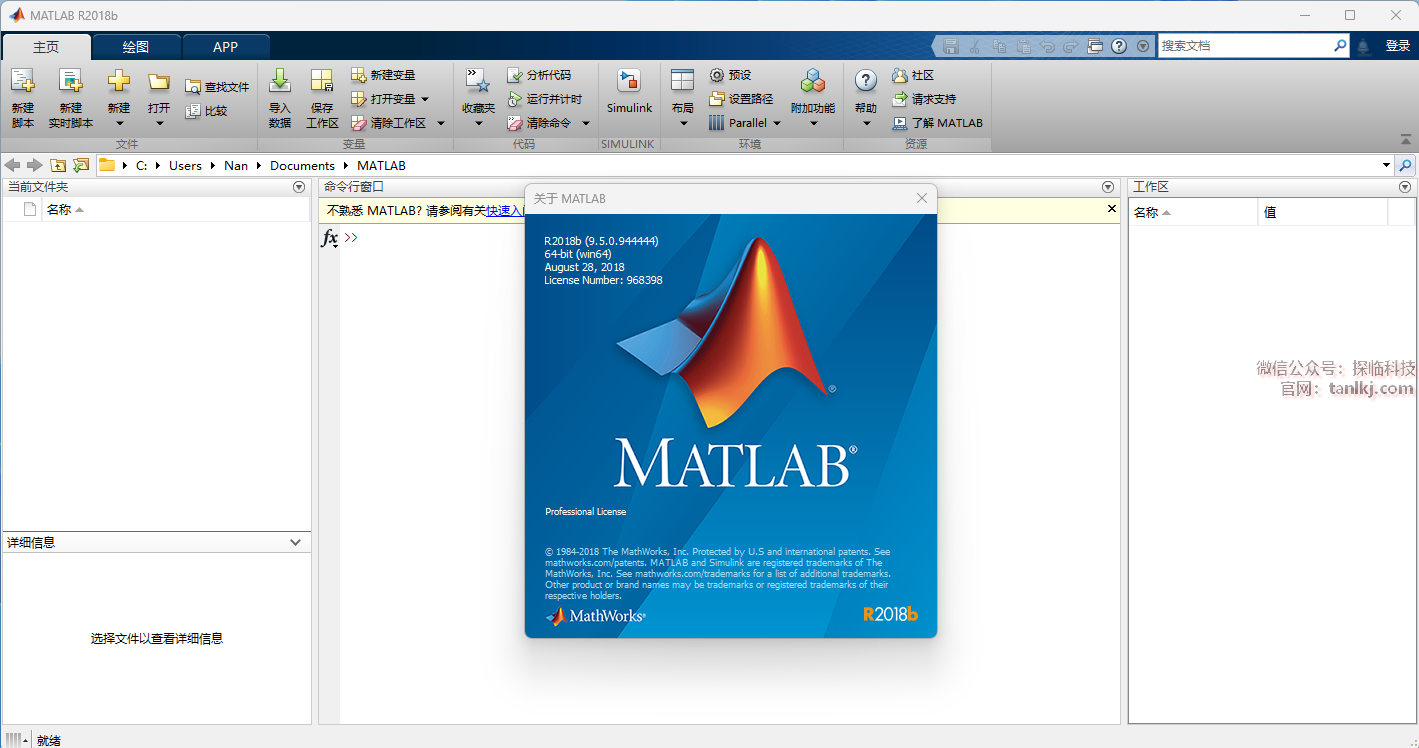This screenshot has height=748, width=1419.
Task: Search the current folder path magnifier
Action: click(x=1406, y=165)
